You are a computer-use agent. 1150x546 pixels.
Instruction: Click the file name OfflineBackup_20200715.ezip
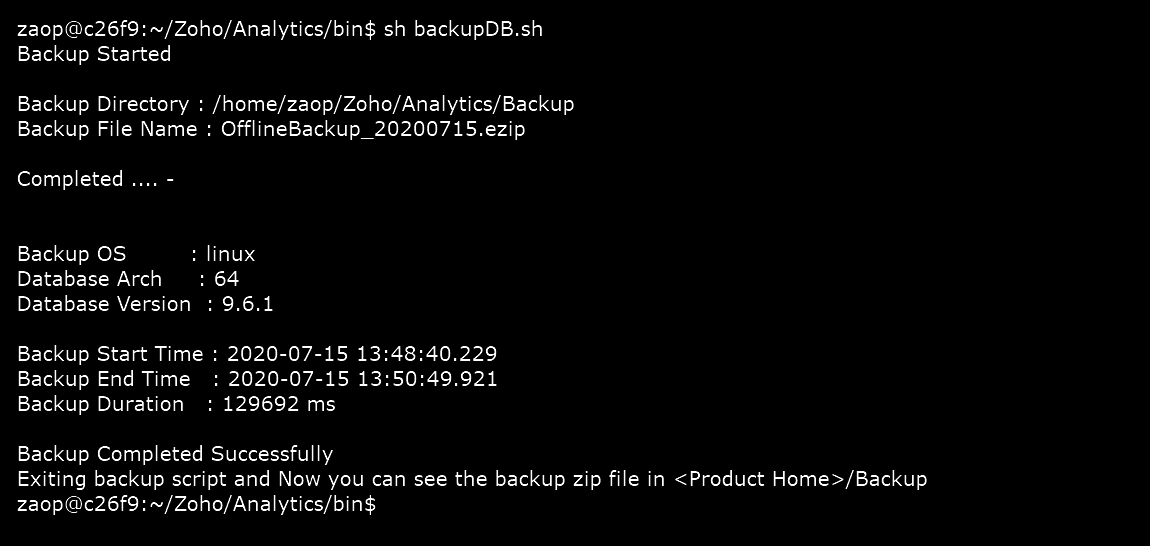tap(373, 129)
